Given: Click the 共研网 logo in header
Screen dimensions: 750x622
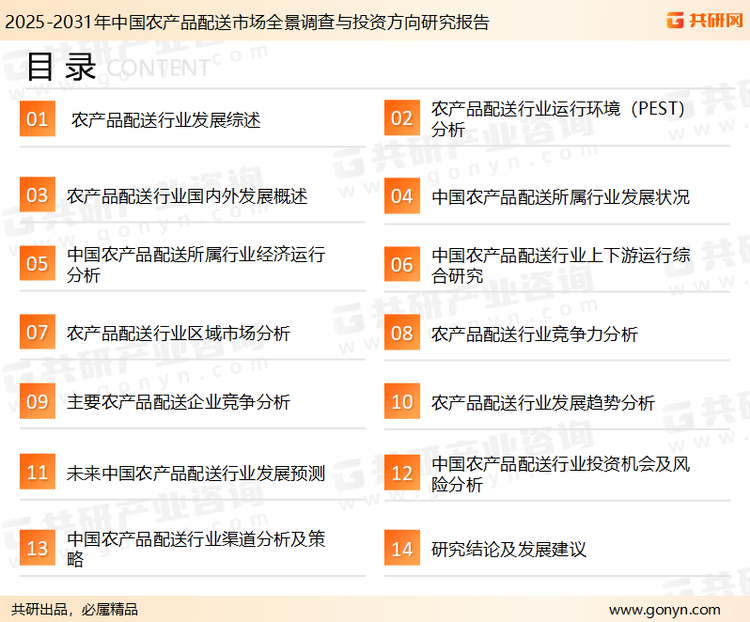Looking at the screenshot, I should click(x=704, y=19).
